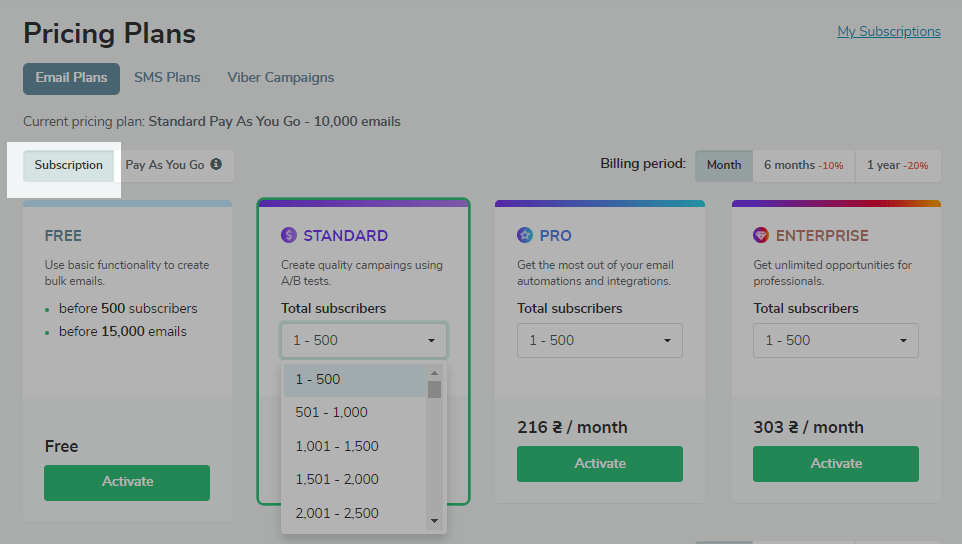Choose 6 months billing period
The width and height of the screenshot is (962, 544).
pyautogui.click(x=803, y=165)
